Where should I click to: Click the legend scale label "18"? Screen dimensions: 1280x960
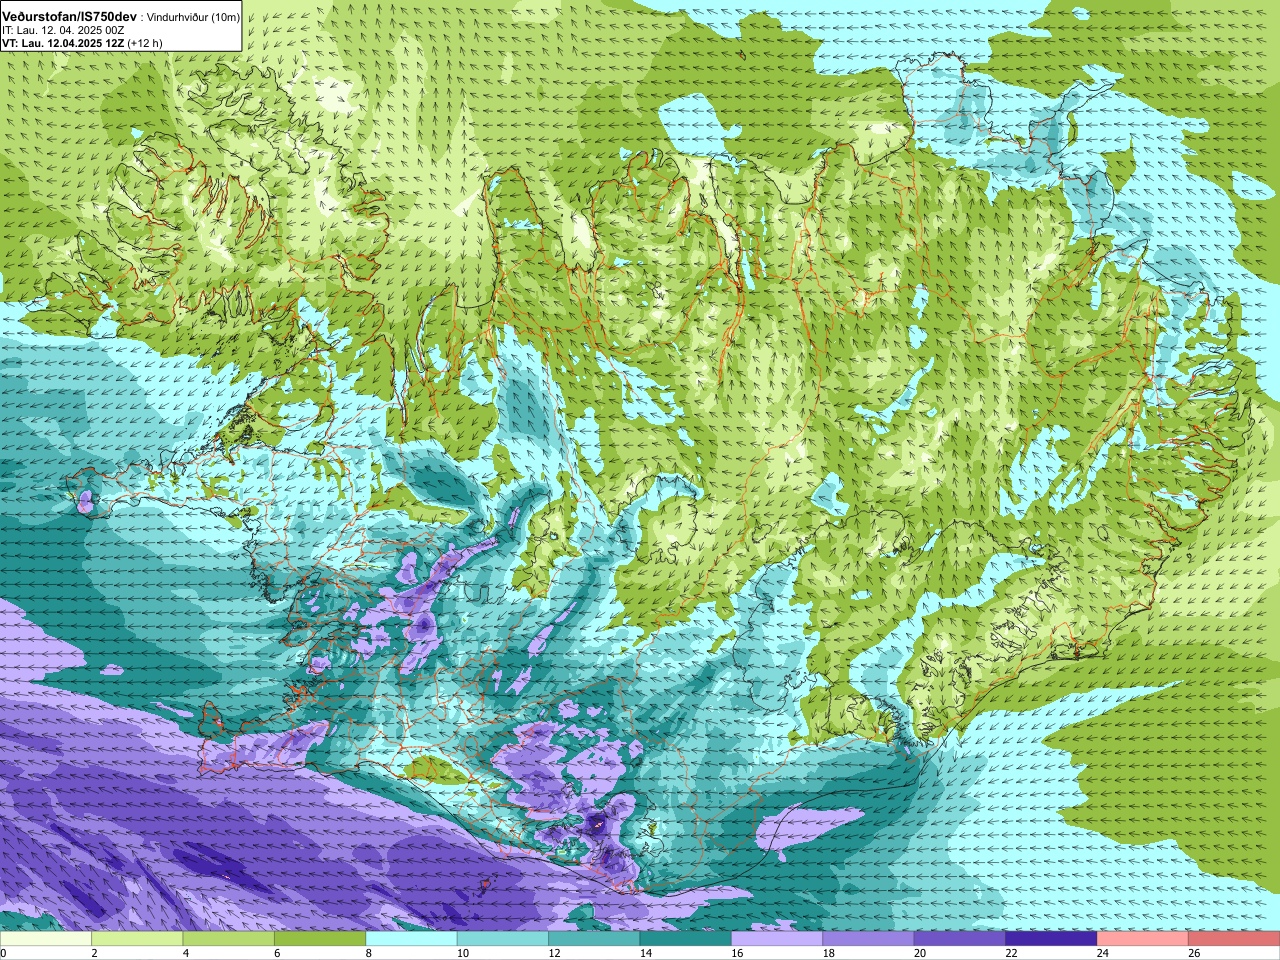[x=828, y=953]
